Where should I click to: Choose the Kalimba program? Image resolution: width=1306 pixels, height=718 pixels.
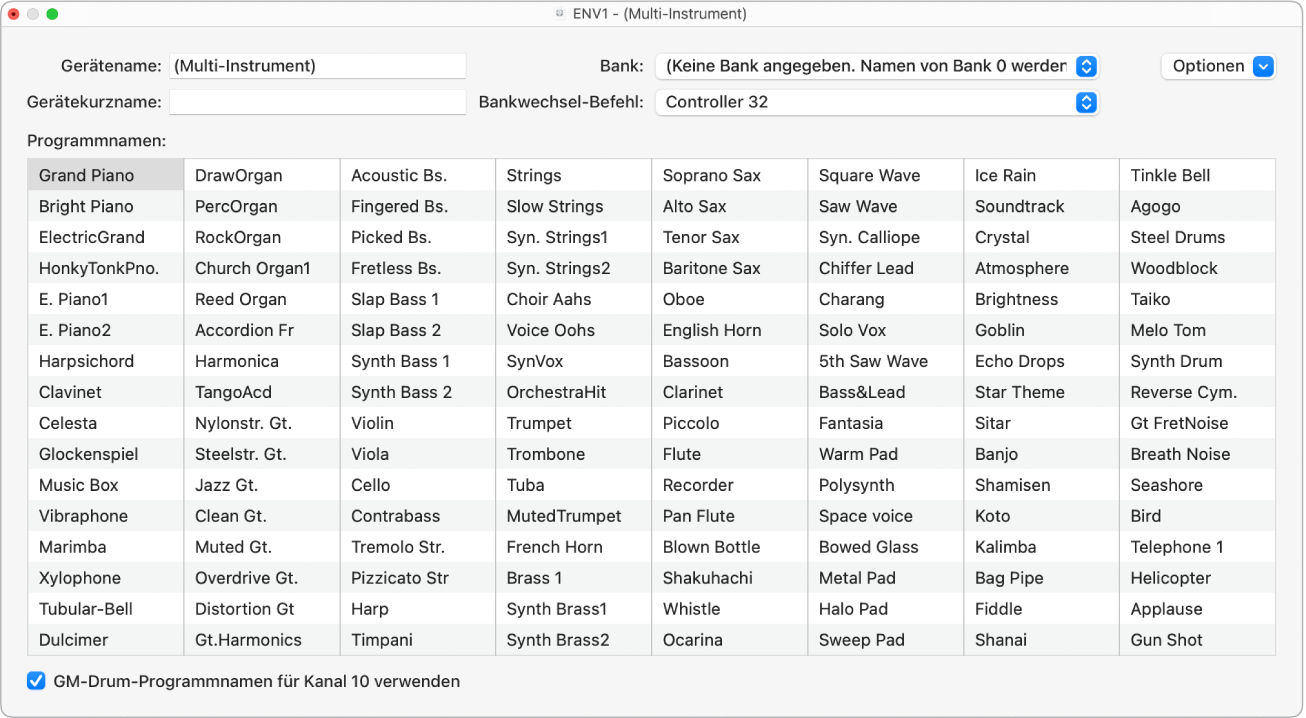point(1005,547)
